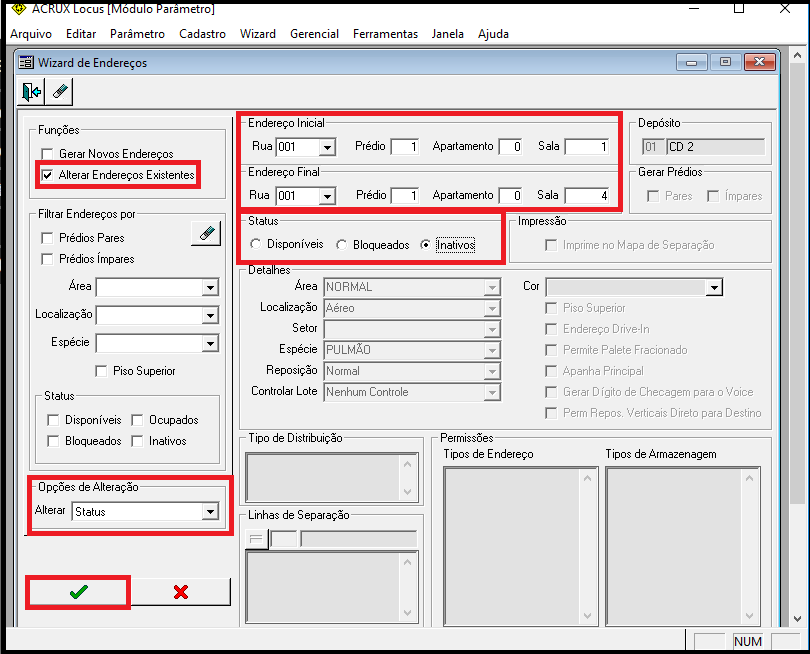
Task: Tick the Prédios Ímpares filter checkbox
Action: pyautogui.click(x=47, y=259)
